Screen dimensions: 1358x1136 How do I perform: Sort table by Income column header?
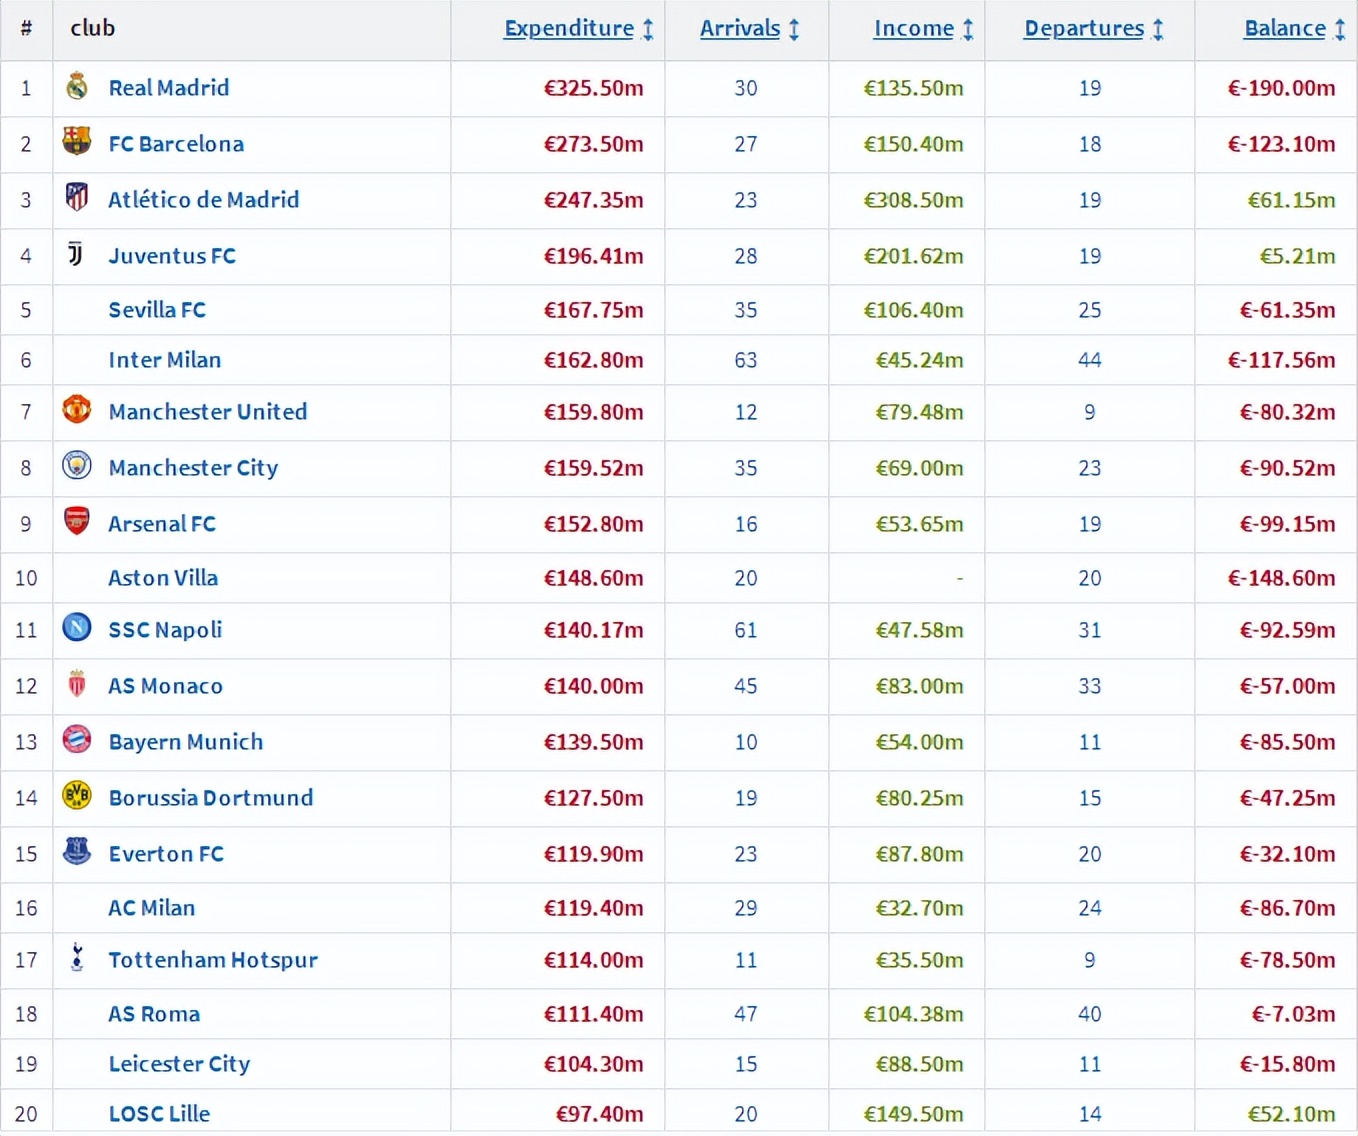point(913,29)
